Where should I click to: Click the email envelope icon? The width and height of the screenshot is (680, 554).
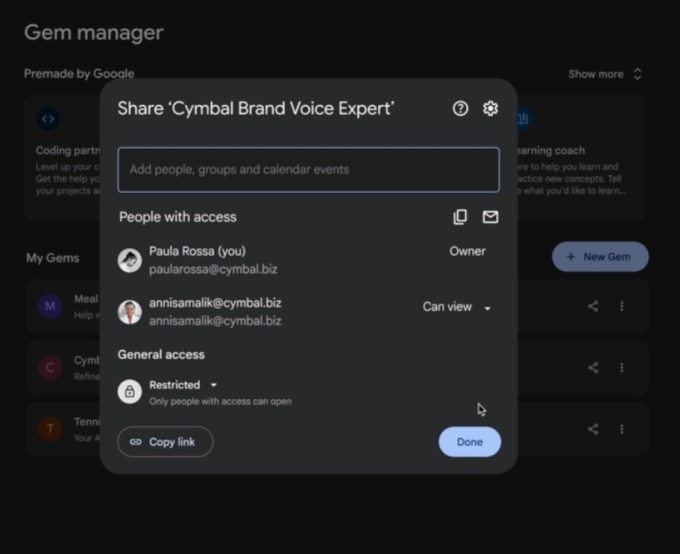[490, 217]
